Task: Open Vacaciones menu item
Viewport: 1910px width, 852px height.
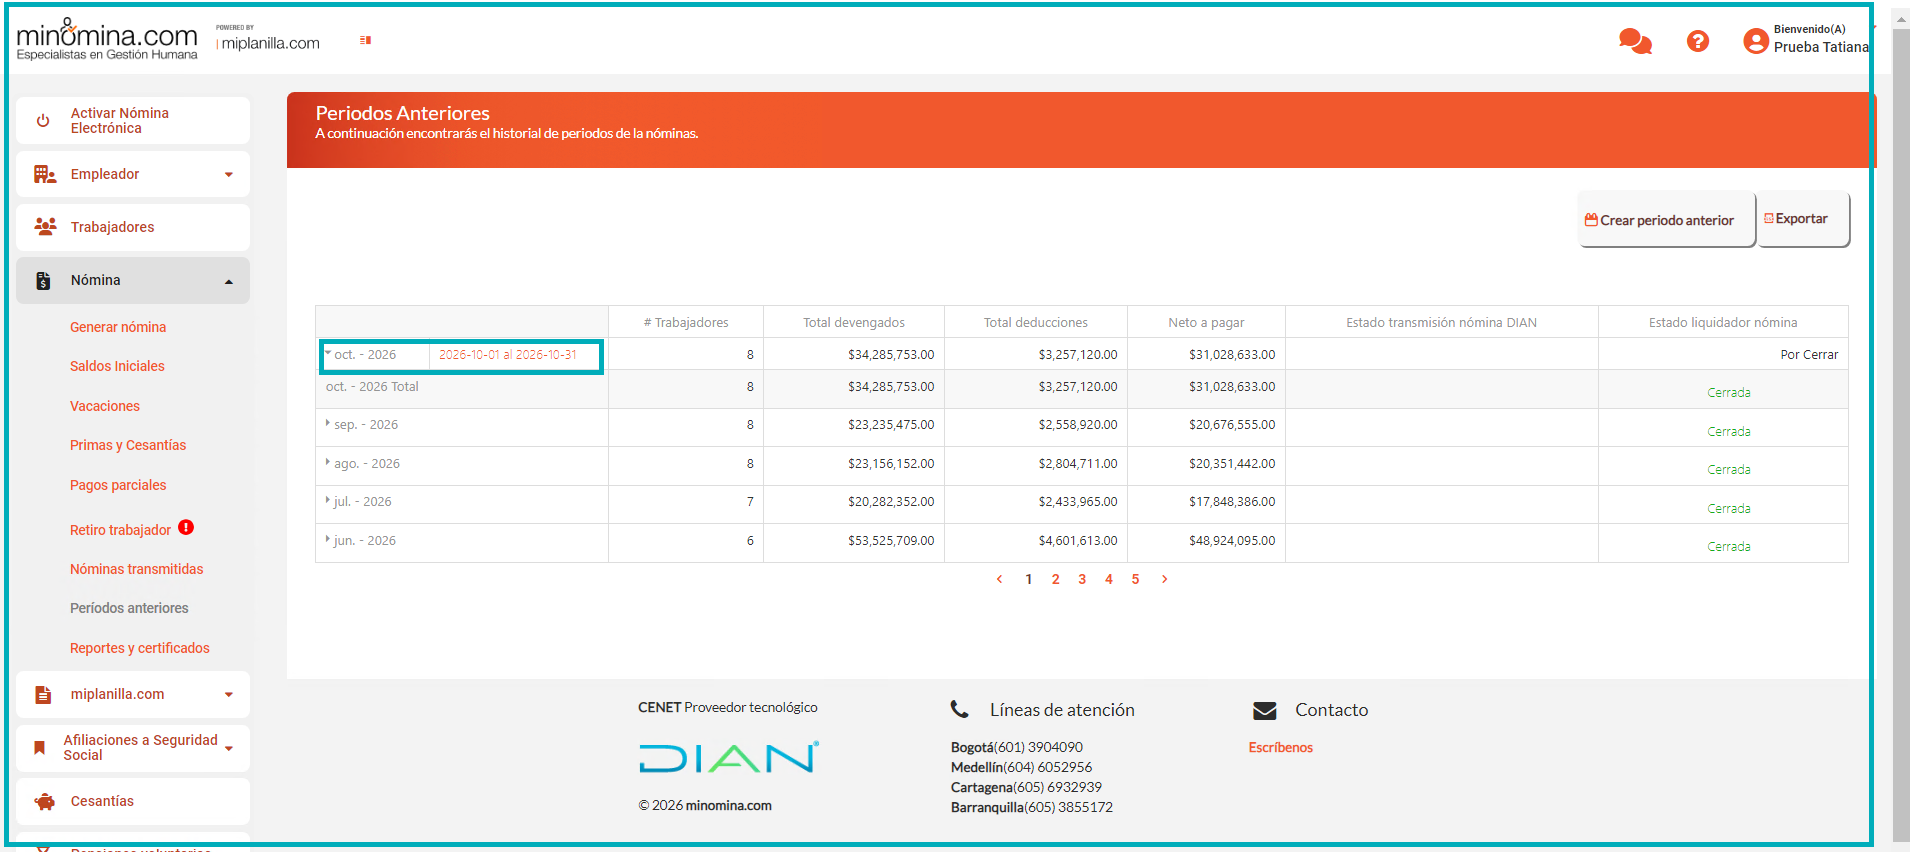Action: (x=105, y=406)
